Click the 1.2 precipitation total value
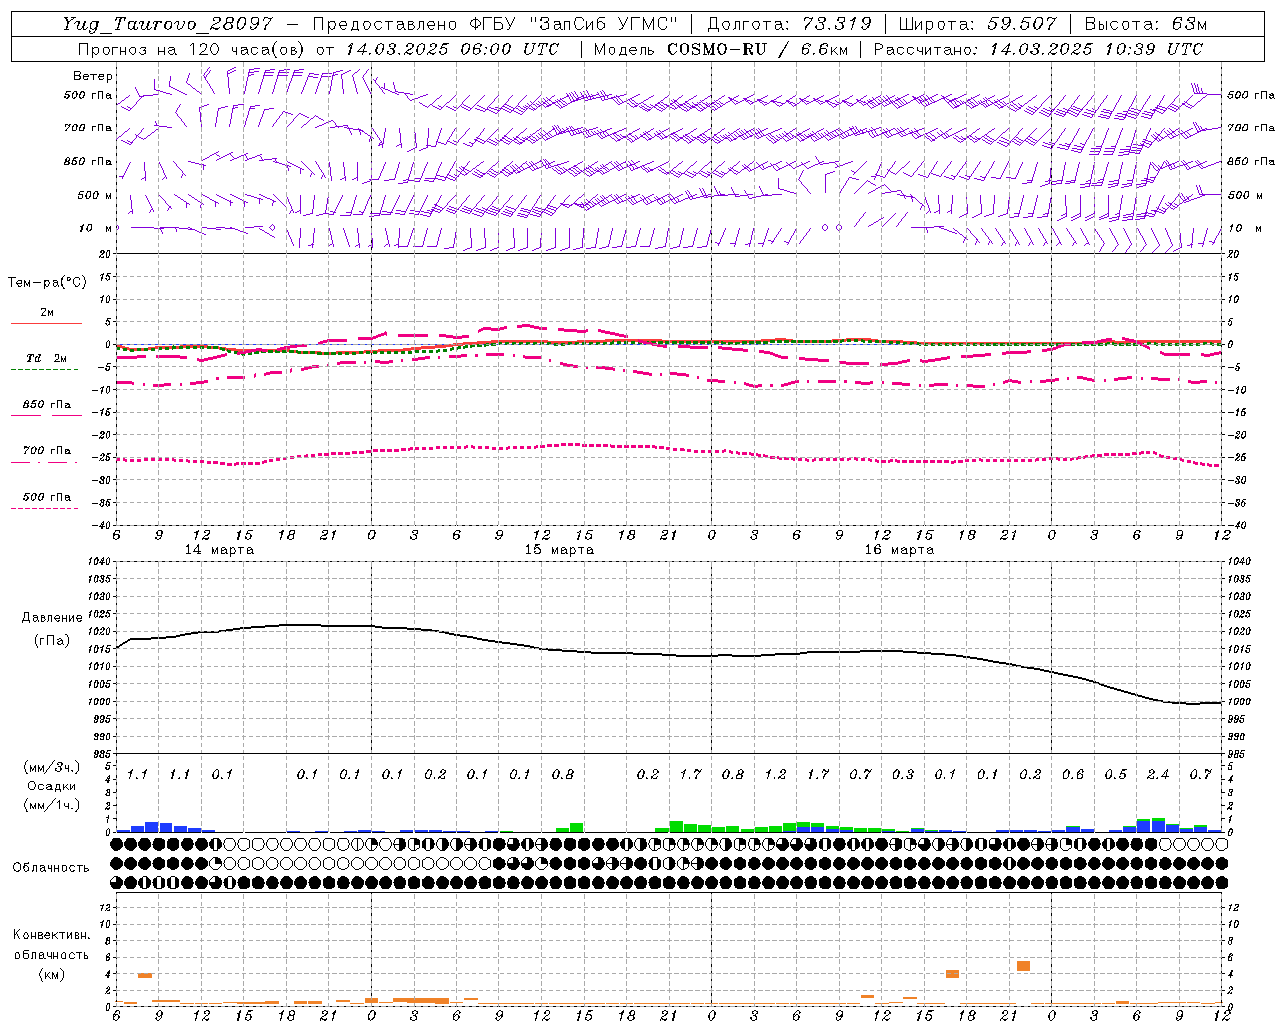 775,775
